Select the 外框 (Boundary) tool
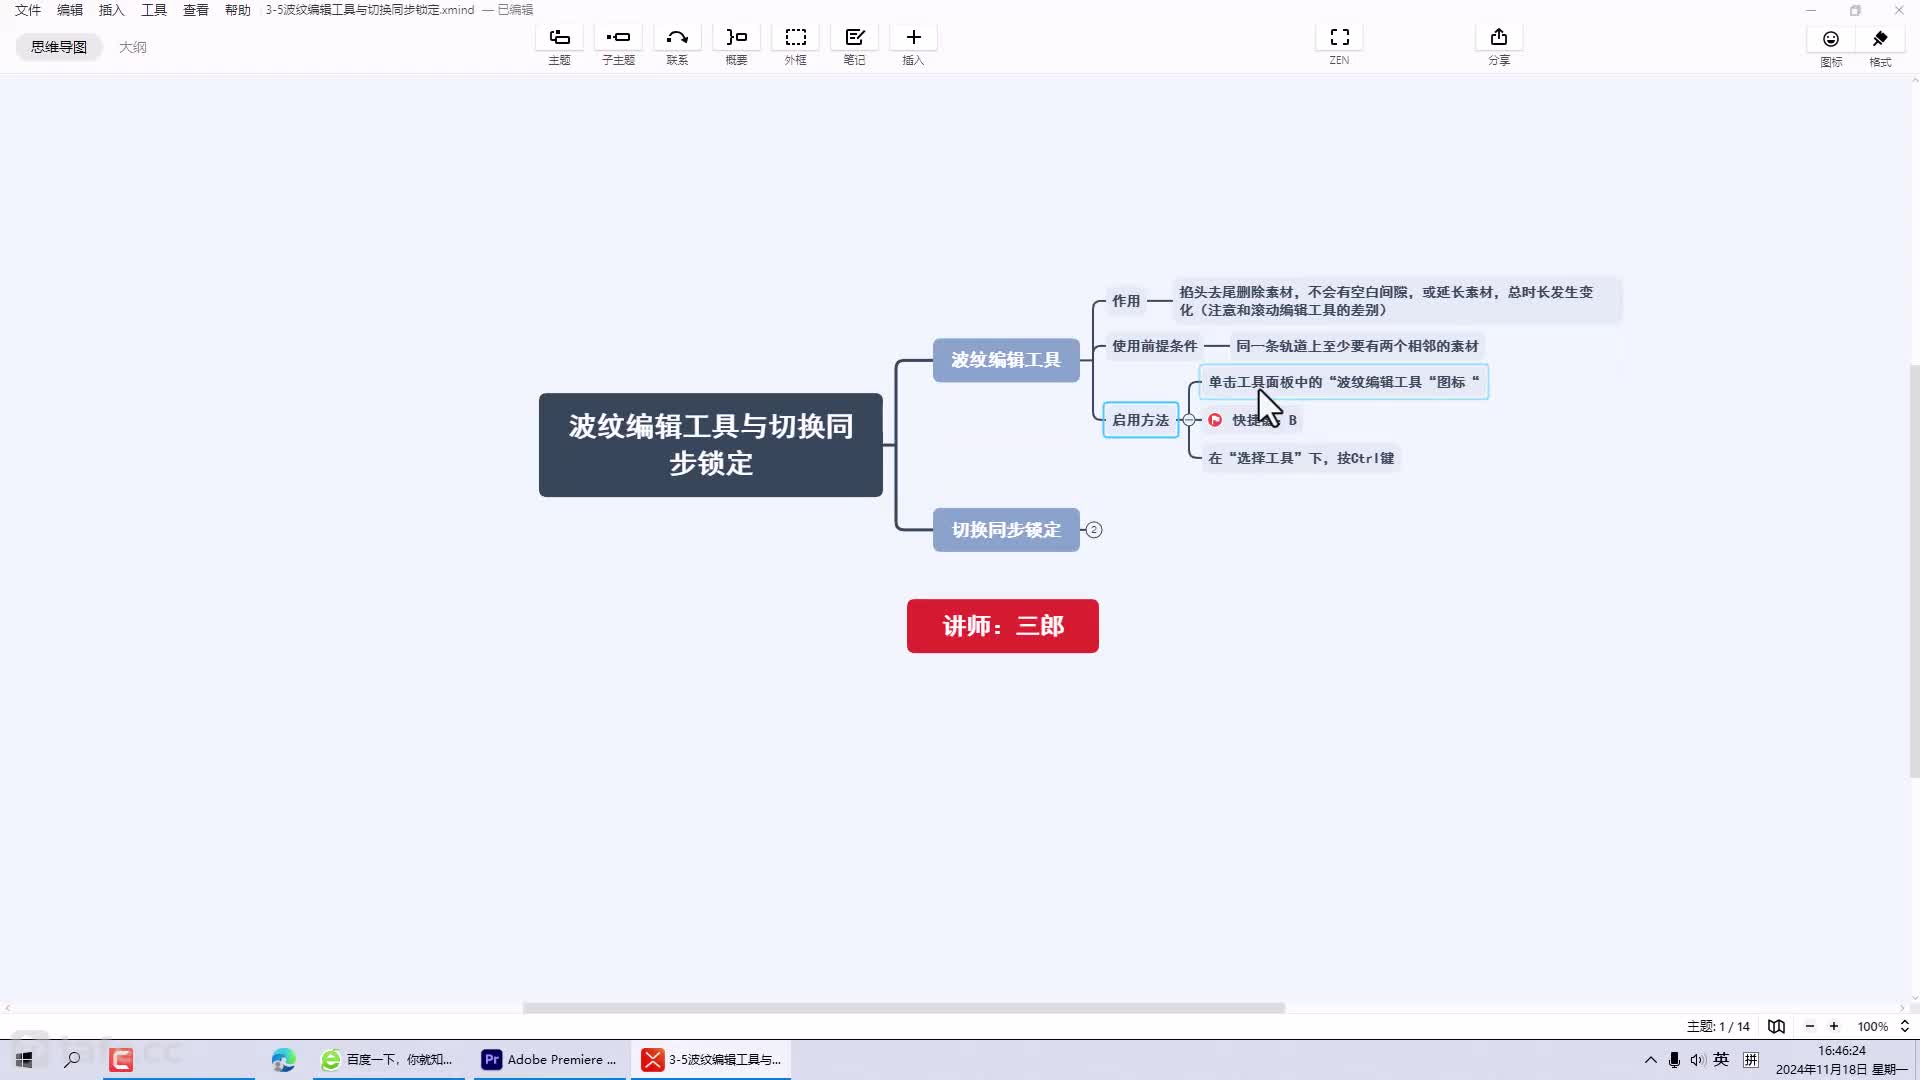This screenshot has width=1920, height=1080. click(x=795, y=37)
